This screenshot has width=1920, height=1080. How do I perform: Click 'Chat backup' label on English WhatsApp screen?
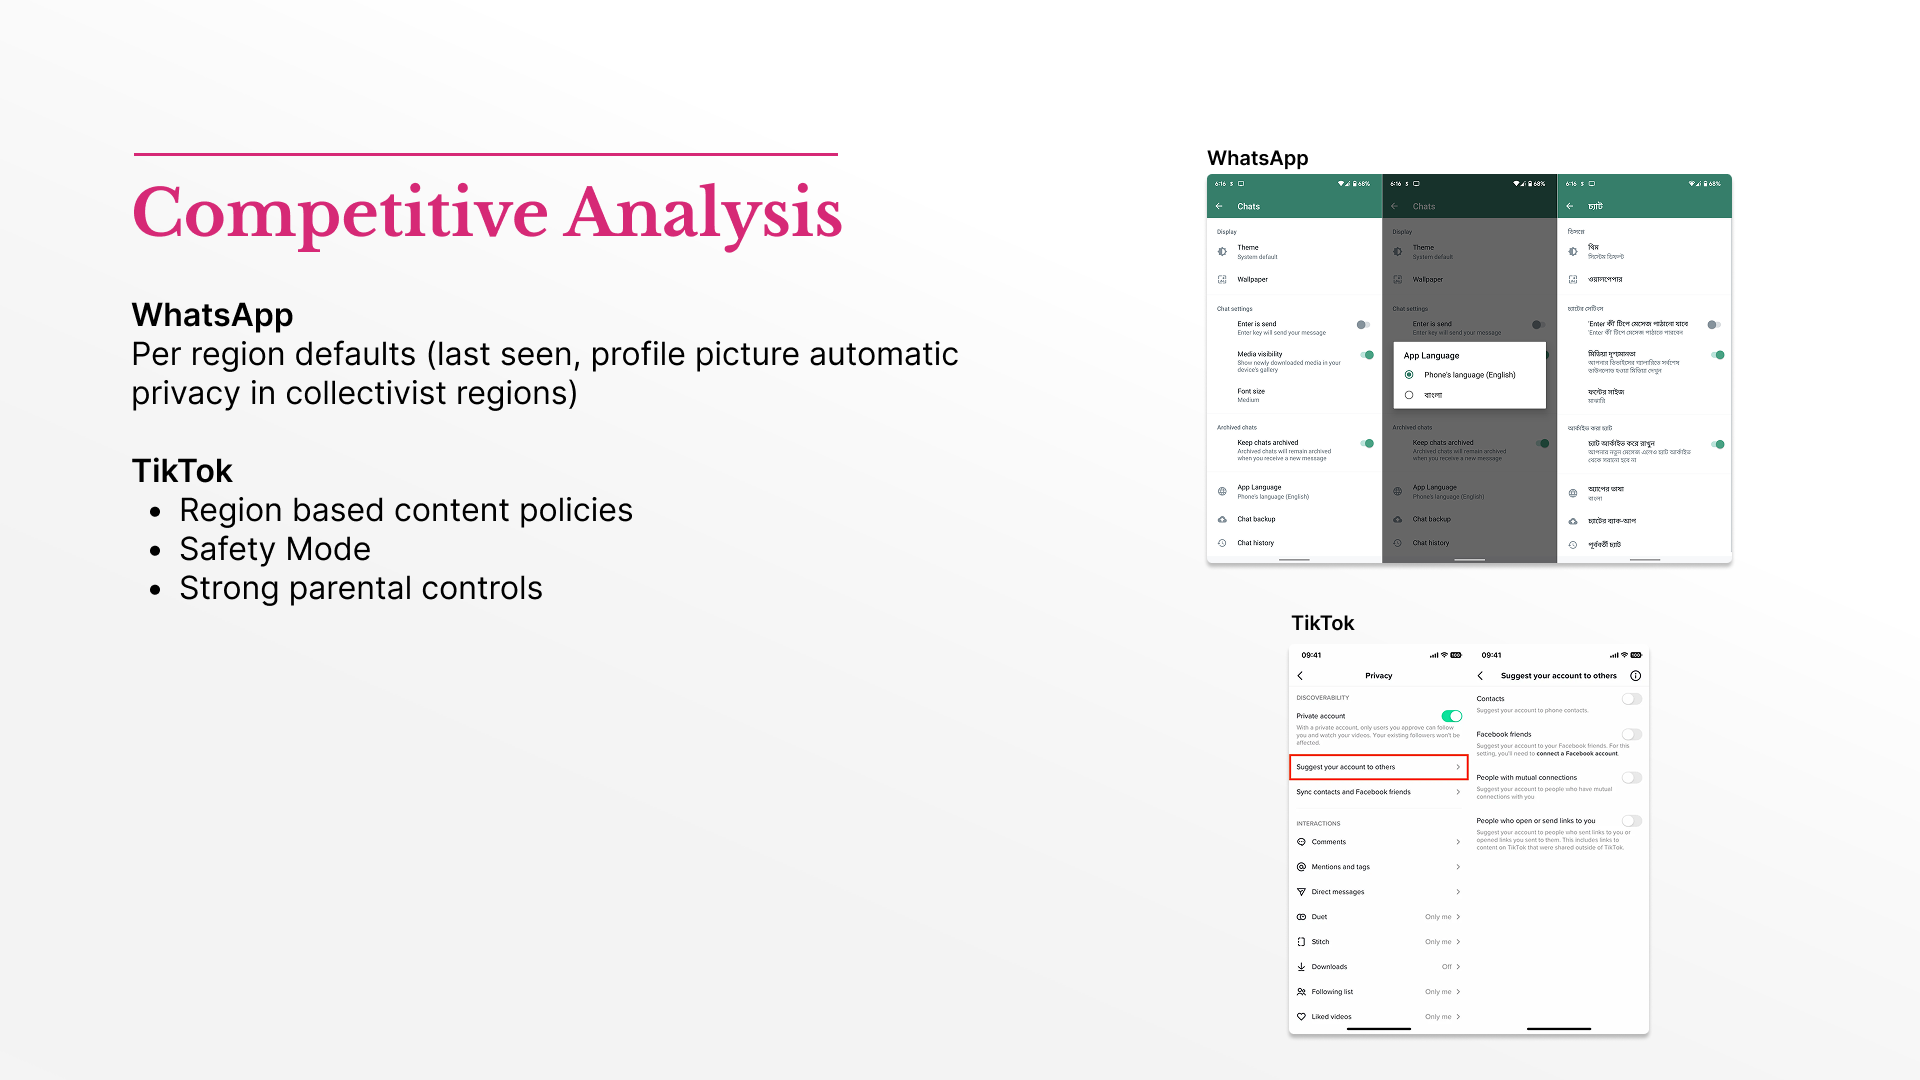pos(1256,519)
